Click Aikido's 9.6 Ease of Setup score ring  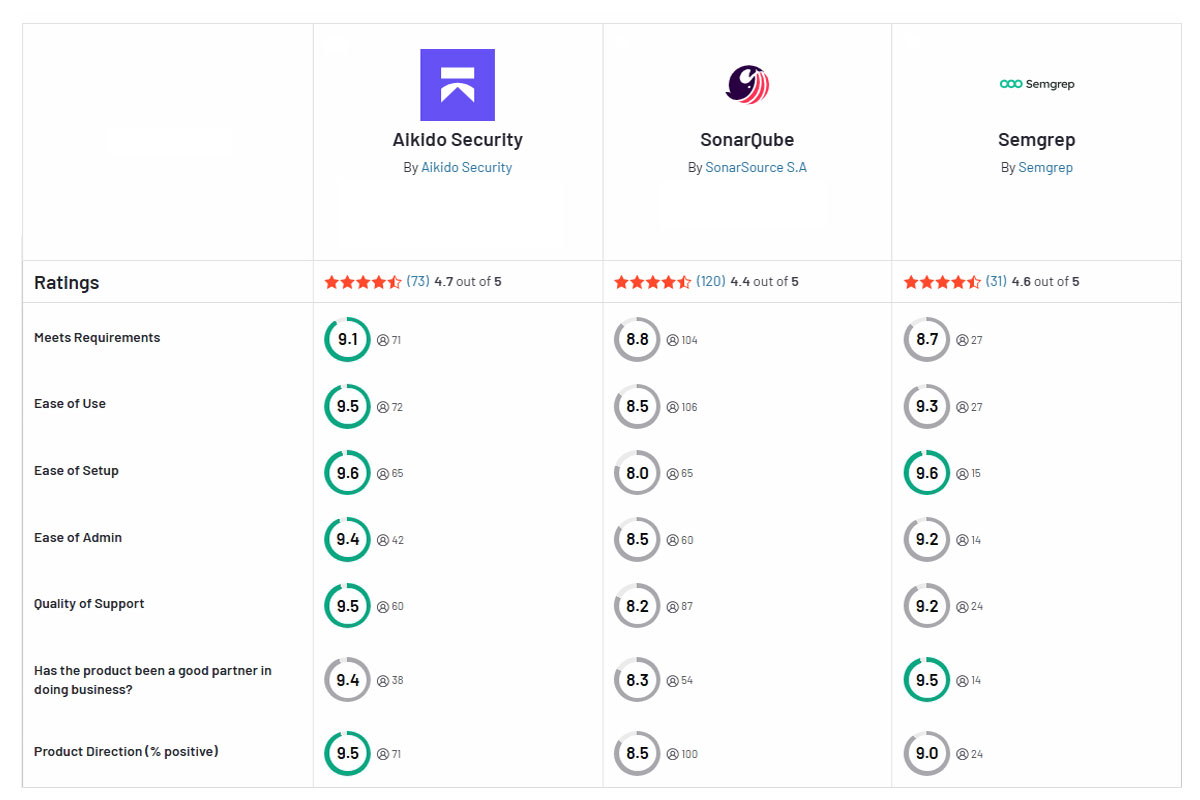[x=347, y=473]
